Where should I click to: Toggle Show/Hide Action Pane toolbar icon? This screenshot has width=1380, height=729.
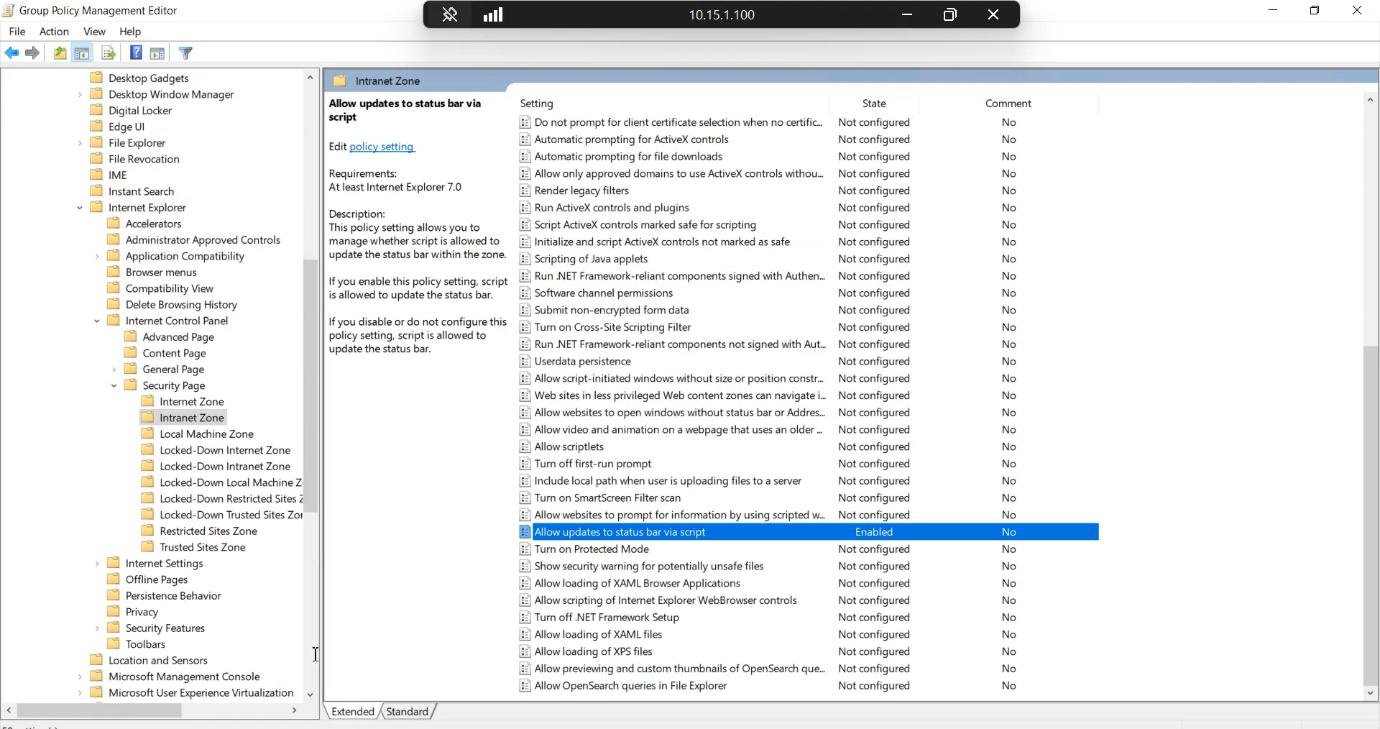[157, 53]
